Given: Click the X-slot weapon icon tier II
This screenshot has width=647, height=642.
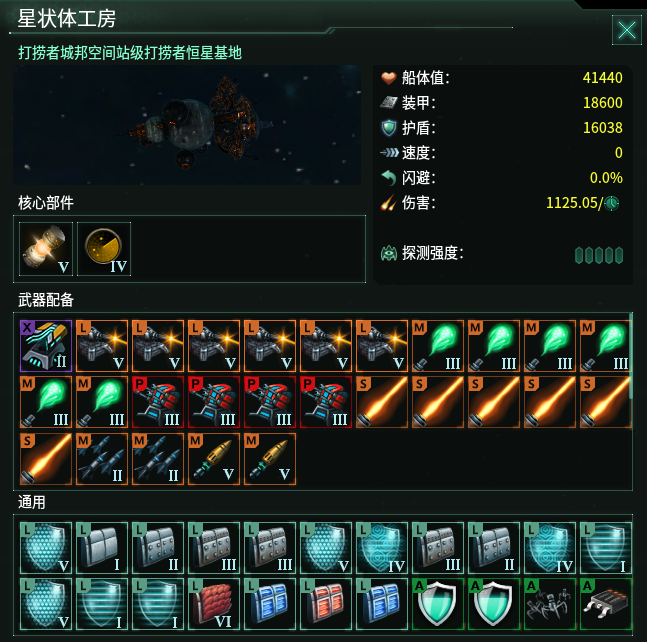Looking at the screenshot, I should pos(46,346).
